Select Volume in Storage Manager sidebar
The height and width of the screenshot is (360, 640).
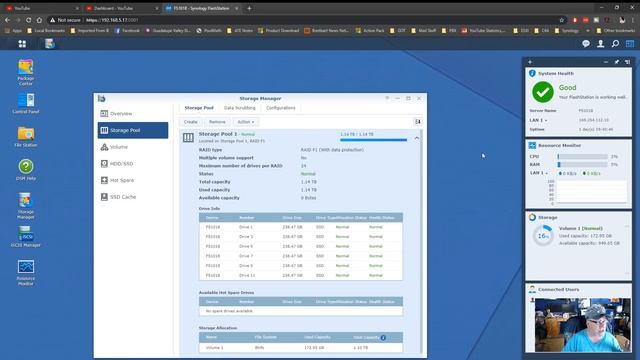point(133,147)
